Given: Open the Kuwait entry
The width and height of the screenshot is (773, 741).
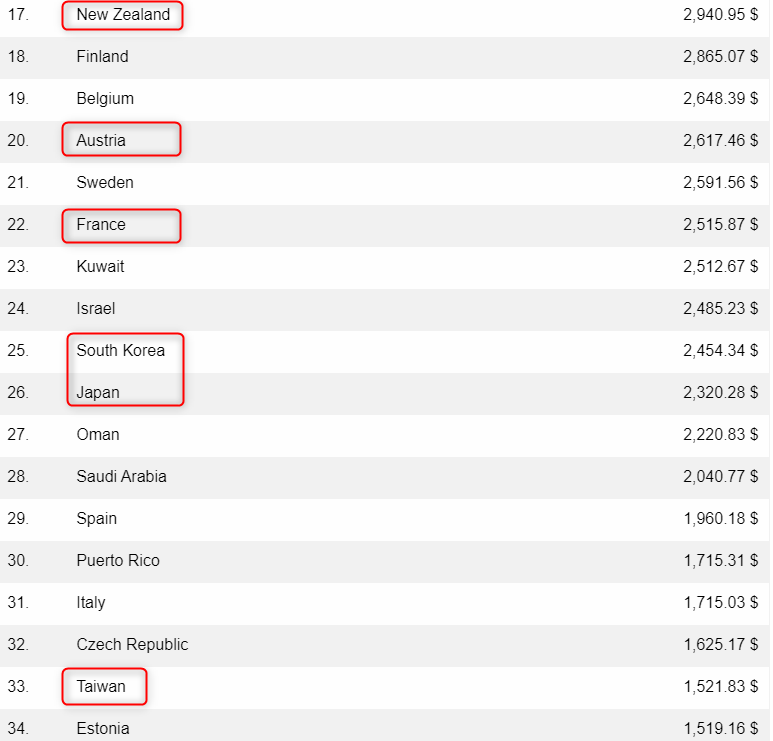Looking at the screenshot, I should click(x=385, y=267).
